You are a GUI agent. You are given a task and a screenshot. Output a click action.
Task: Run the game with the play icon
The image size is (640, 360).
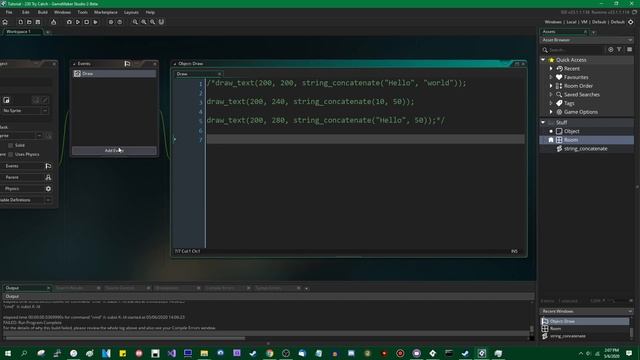tap(78, 22)
